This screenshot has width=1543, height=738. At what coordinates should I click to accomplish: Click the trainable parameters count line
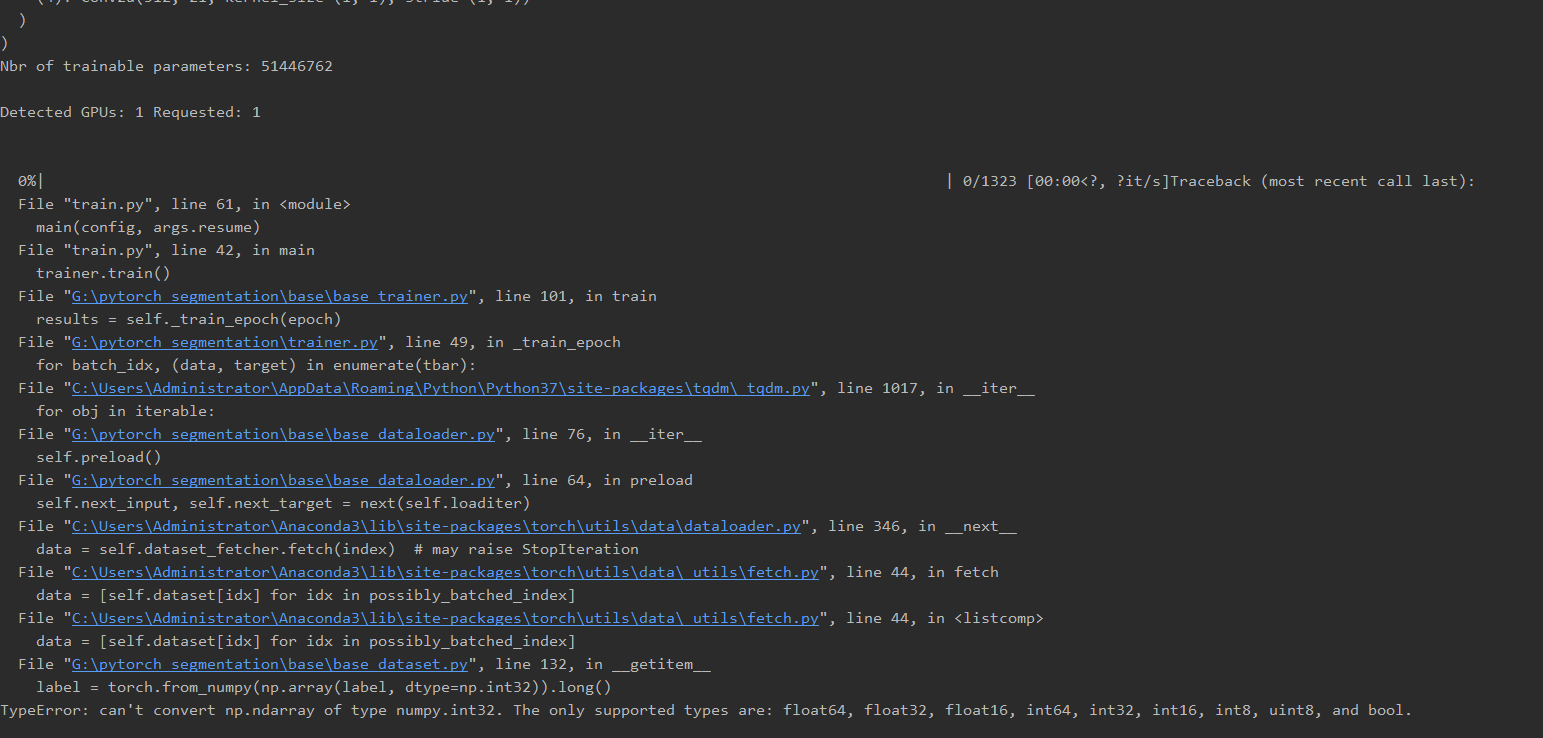coord(165,65)
